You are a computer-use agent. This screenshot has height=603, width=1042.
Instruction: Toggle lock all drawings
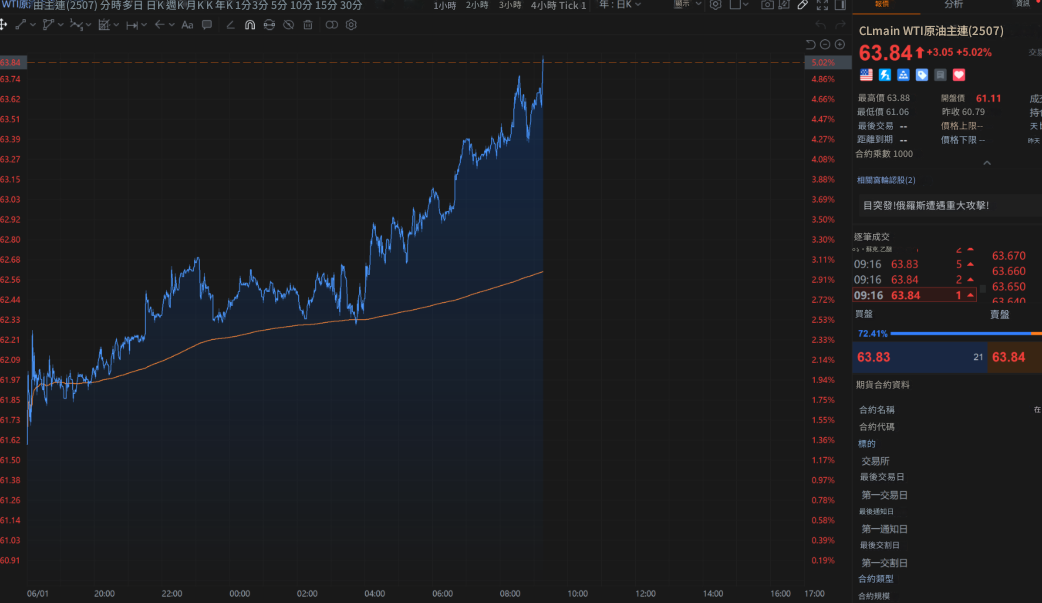[x=269, y=25]
